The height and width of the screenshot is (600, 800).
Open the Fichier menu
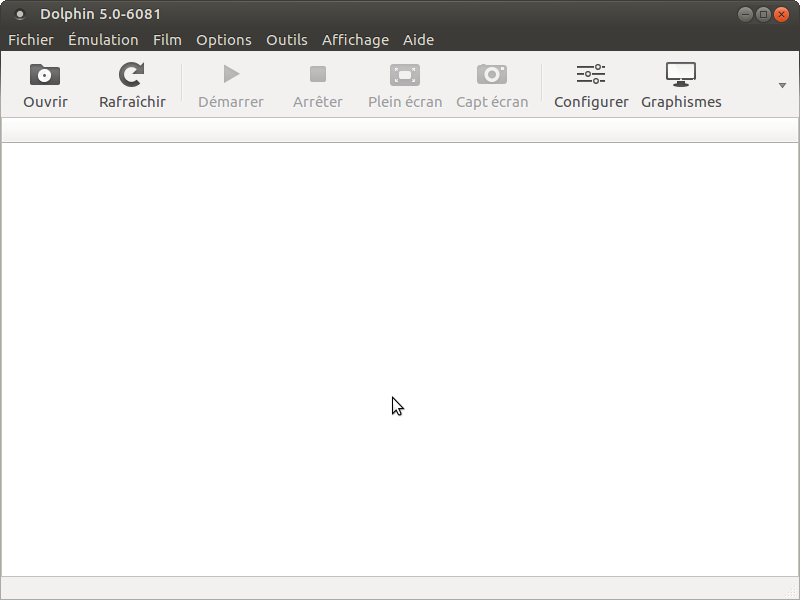tap(31, 40)
